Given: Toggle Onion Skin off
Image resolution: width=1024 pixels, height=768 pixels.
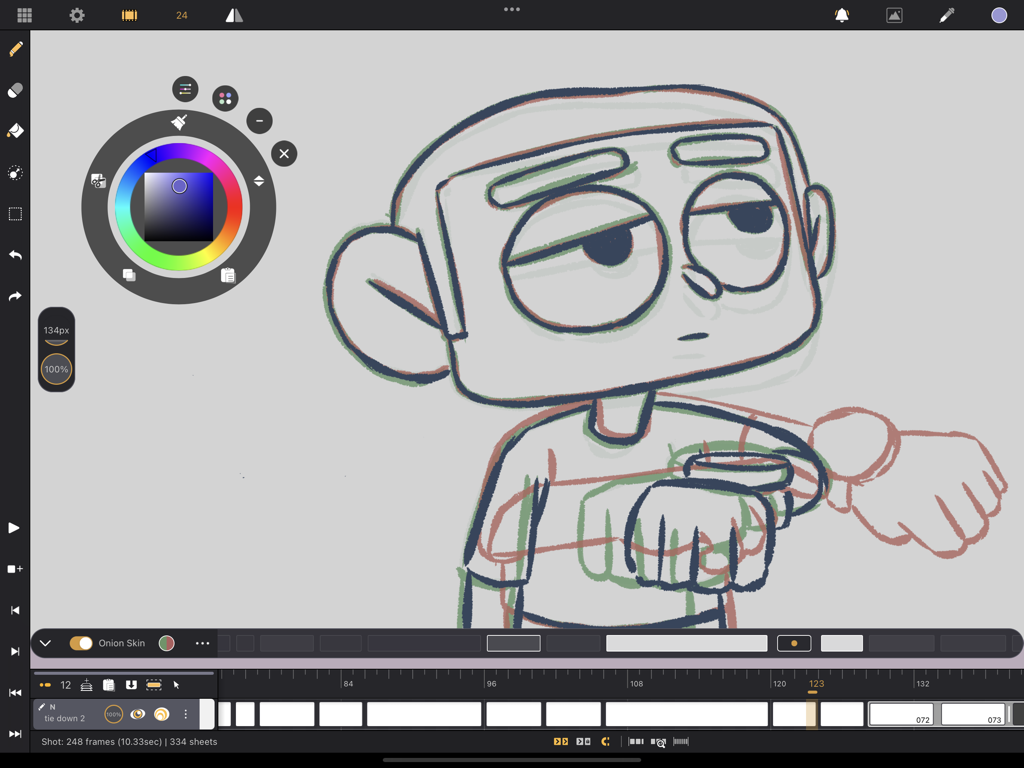Looking at the screenshot, I should point(81,643).
